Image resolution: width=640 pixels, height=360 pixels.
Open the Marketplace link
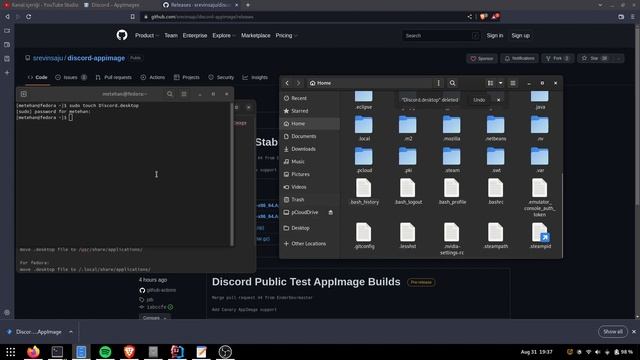pos(256,36)
